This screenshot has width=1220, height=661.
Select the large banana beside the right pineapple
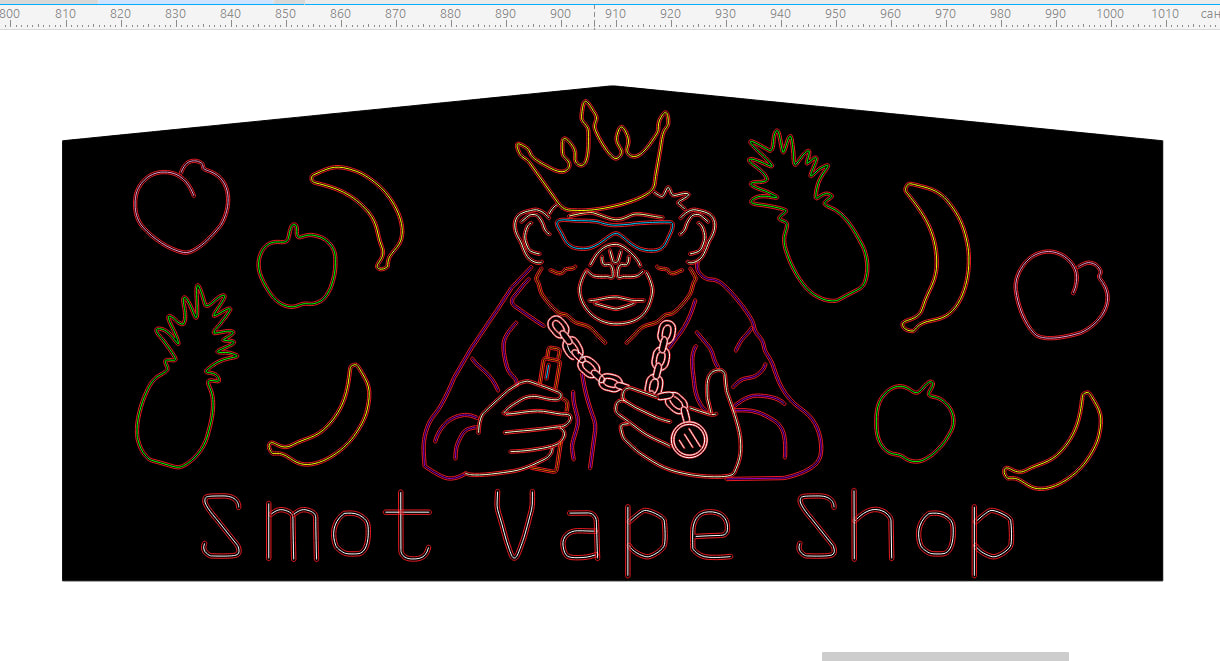coord(936,256)
